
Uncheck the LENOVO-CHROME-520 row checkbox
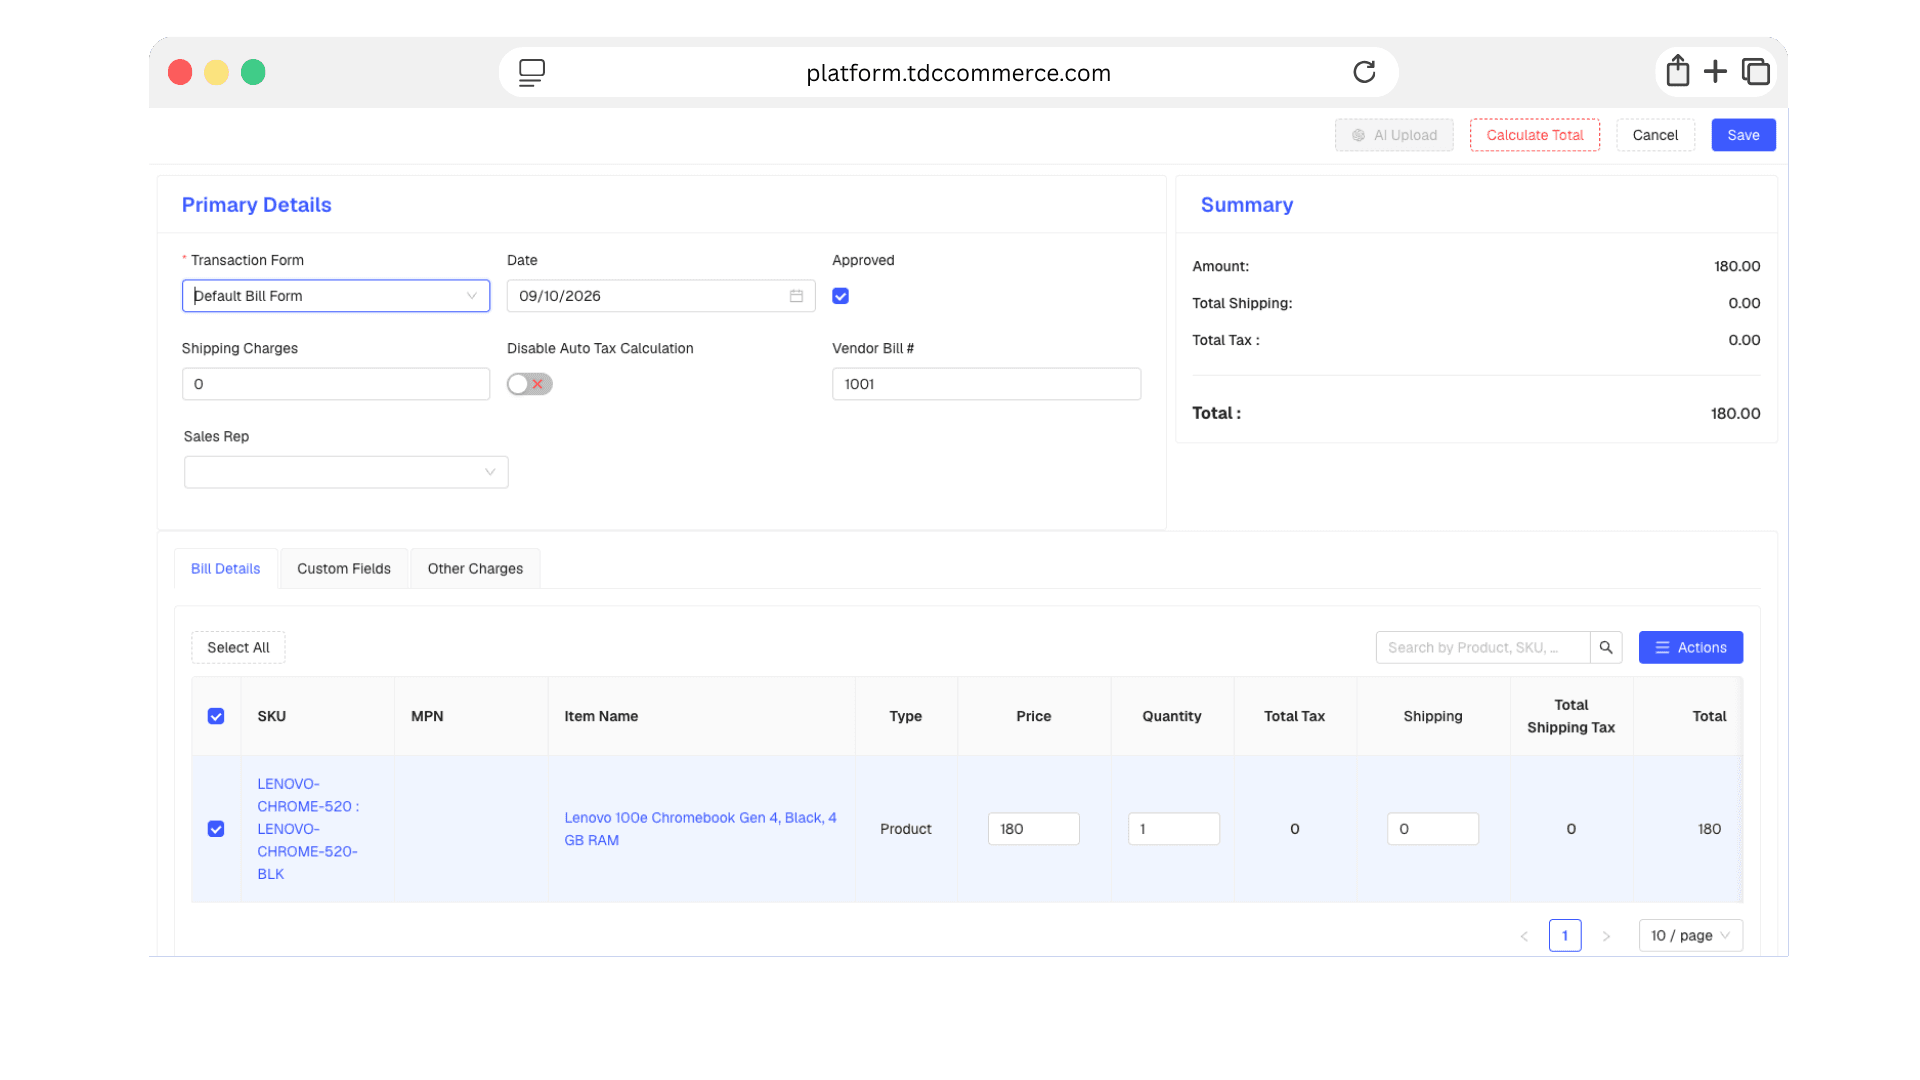tap(216, 829)
